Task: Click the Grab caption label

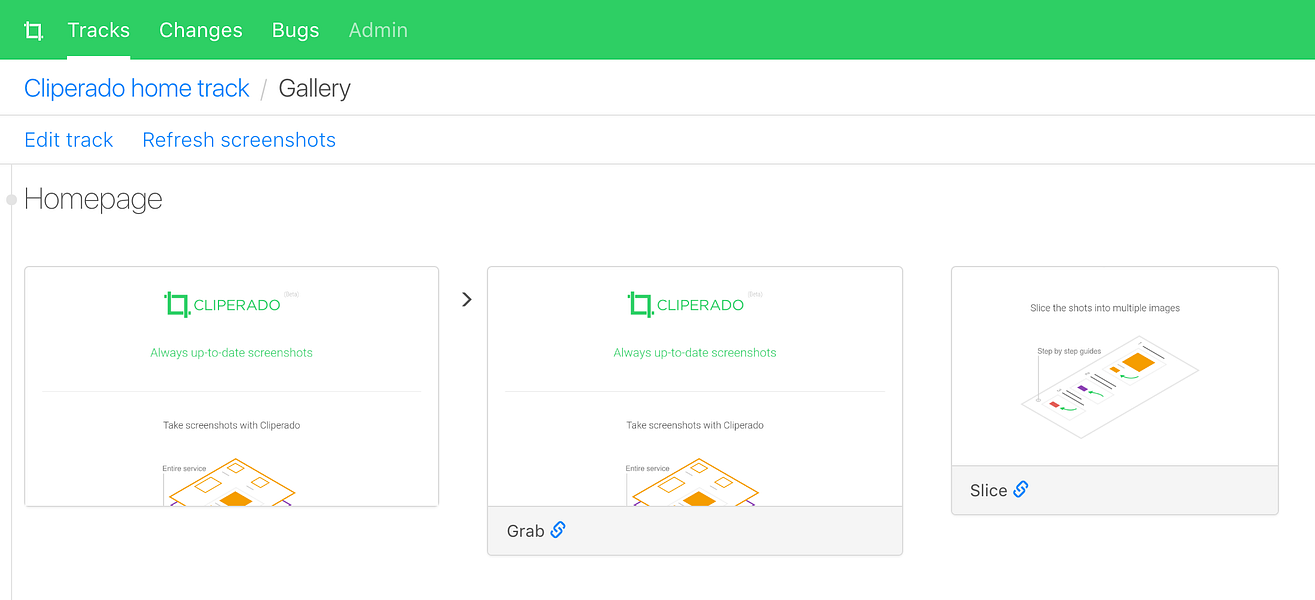Action: tap(526, 531)
